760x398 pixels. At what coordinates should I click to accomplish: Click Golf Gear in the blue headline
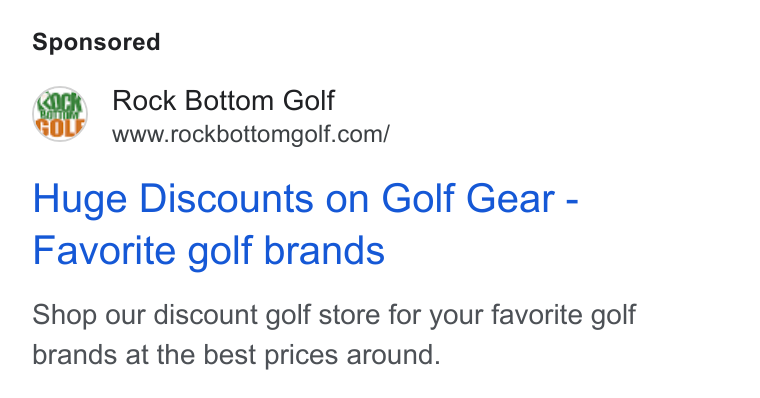tap(468, 199)
